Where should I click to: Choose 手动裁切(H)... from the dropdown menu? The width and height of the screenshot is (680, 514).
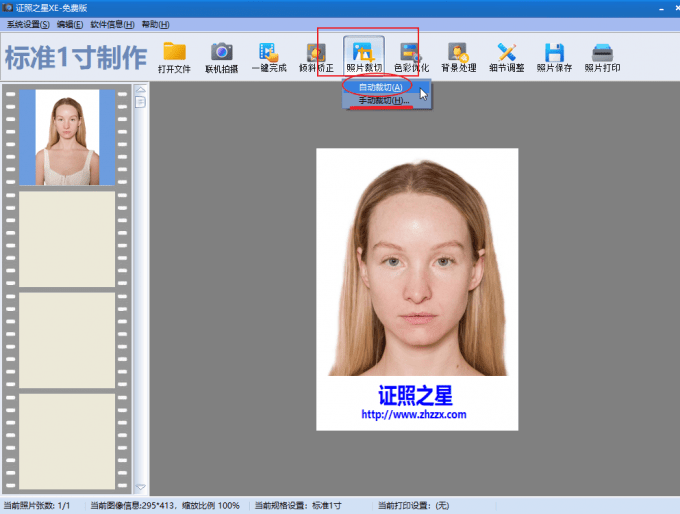[383, 101]
